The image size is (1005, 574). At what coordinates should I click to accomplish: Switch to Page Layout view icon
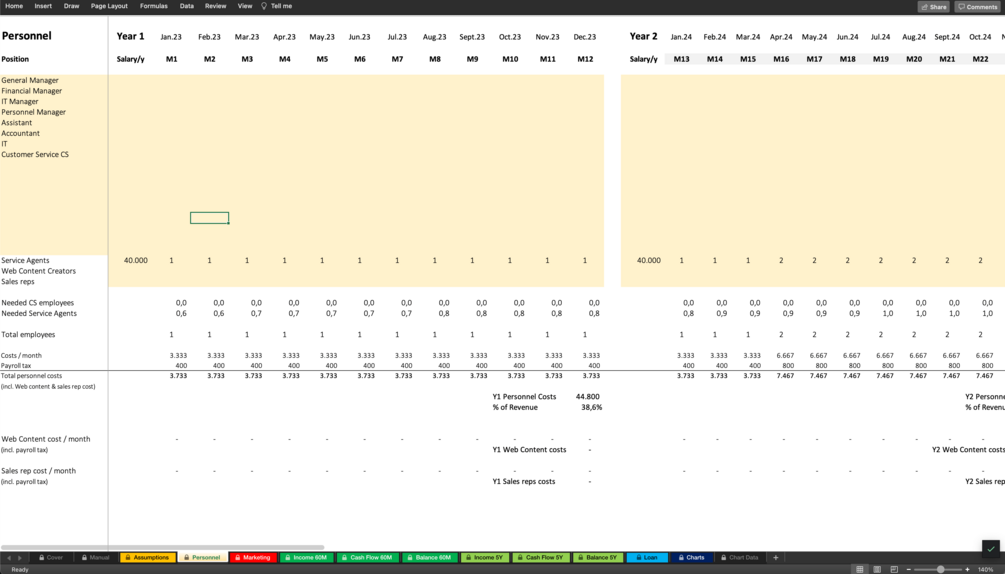pos(877,569)
